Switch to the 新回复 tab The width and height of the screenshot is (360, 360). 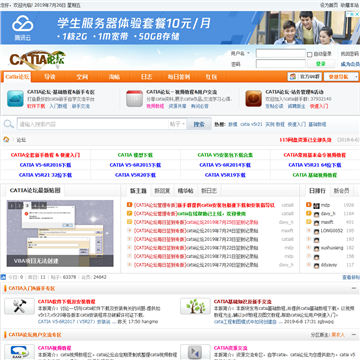(x=162, y=191)
